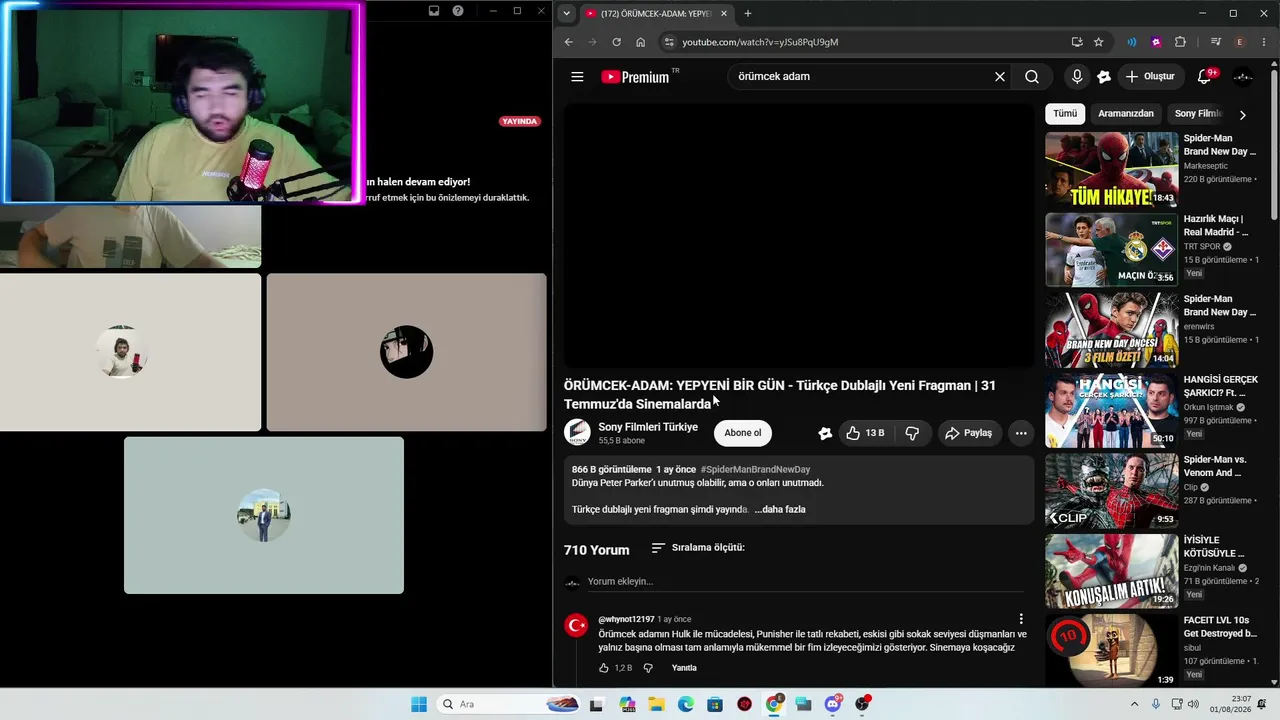Image resolution: width=1280 pixels, height=720 pixels.
Task: Close the ÖRÜMCEK-ADAM browser tab
Action: tap(723, 13)
